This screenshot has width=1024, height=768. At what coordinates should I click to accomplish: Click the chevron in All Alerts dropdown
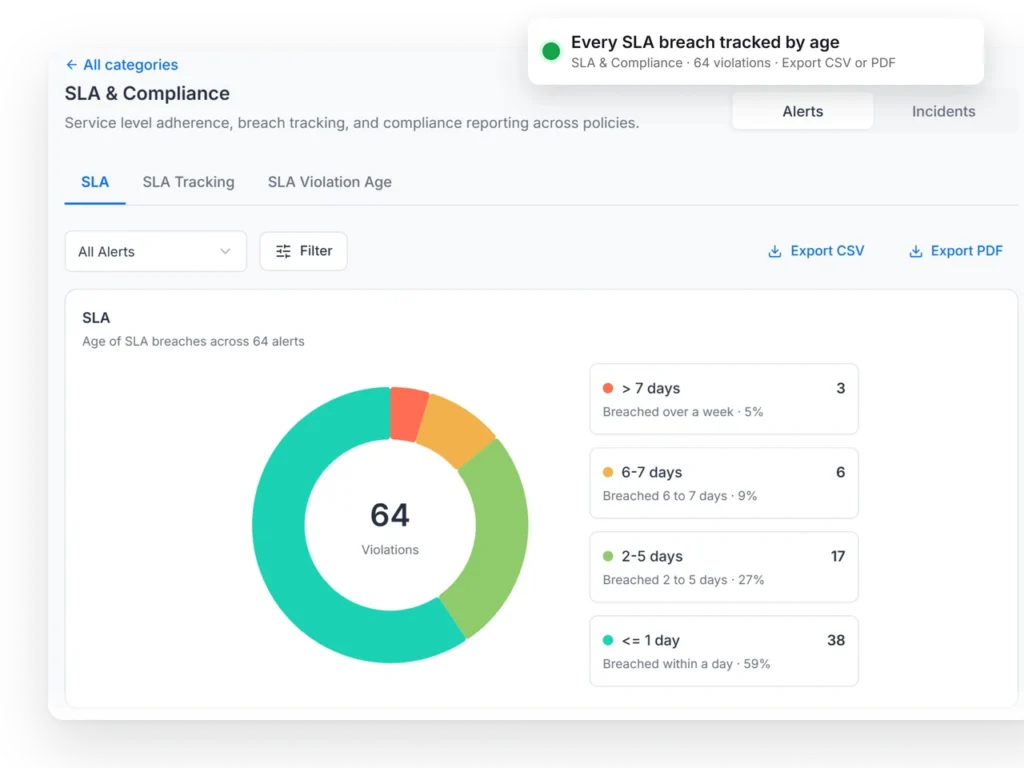(225, 251)
